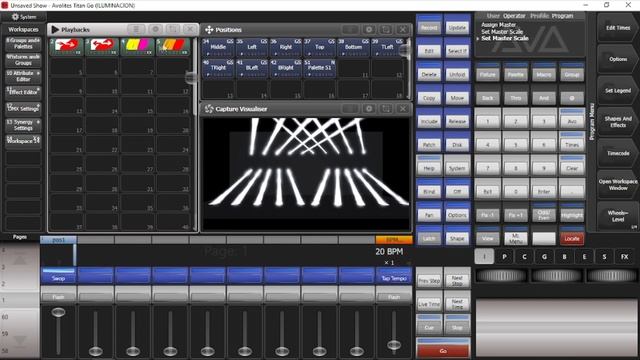Select attribute bank G
This screenshot has height=360, width=640.
click(x=544, y=257)
